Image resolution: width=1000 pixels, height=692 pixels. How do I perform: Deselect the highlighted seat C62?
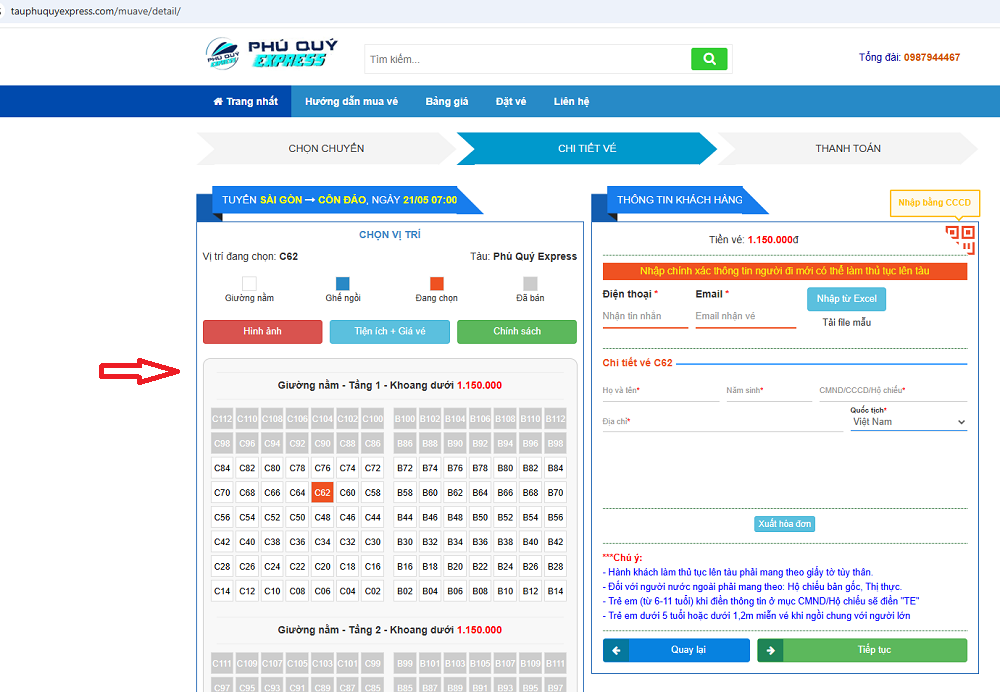coord(323,492)
